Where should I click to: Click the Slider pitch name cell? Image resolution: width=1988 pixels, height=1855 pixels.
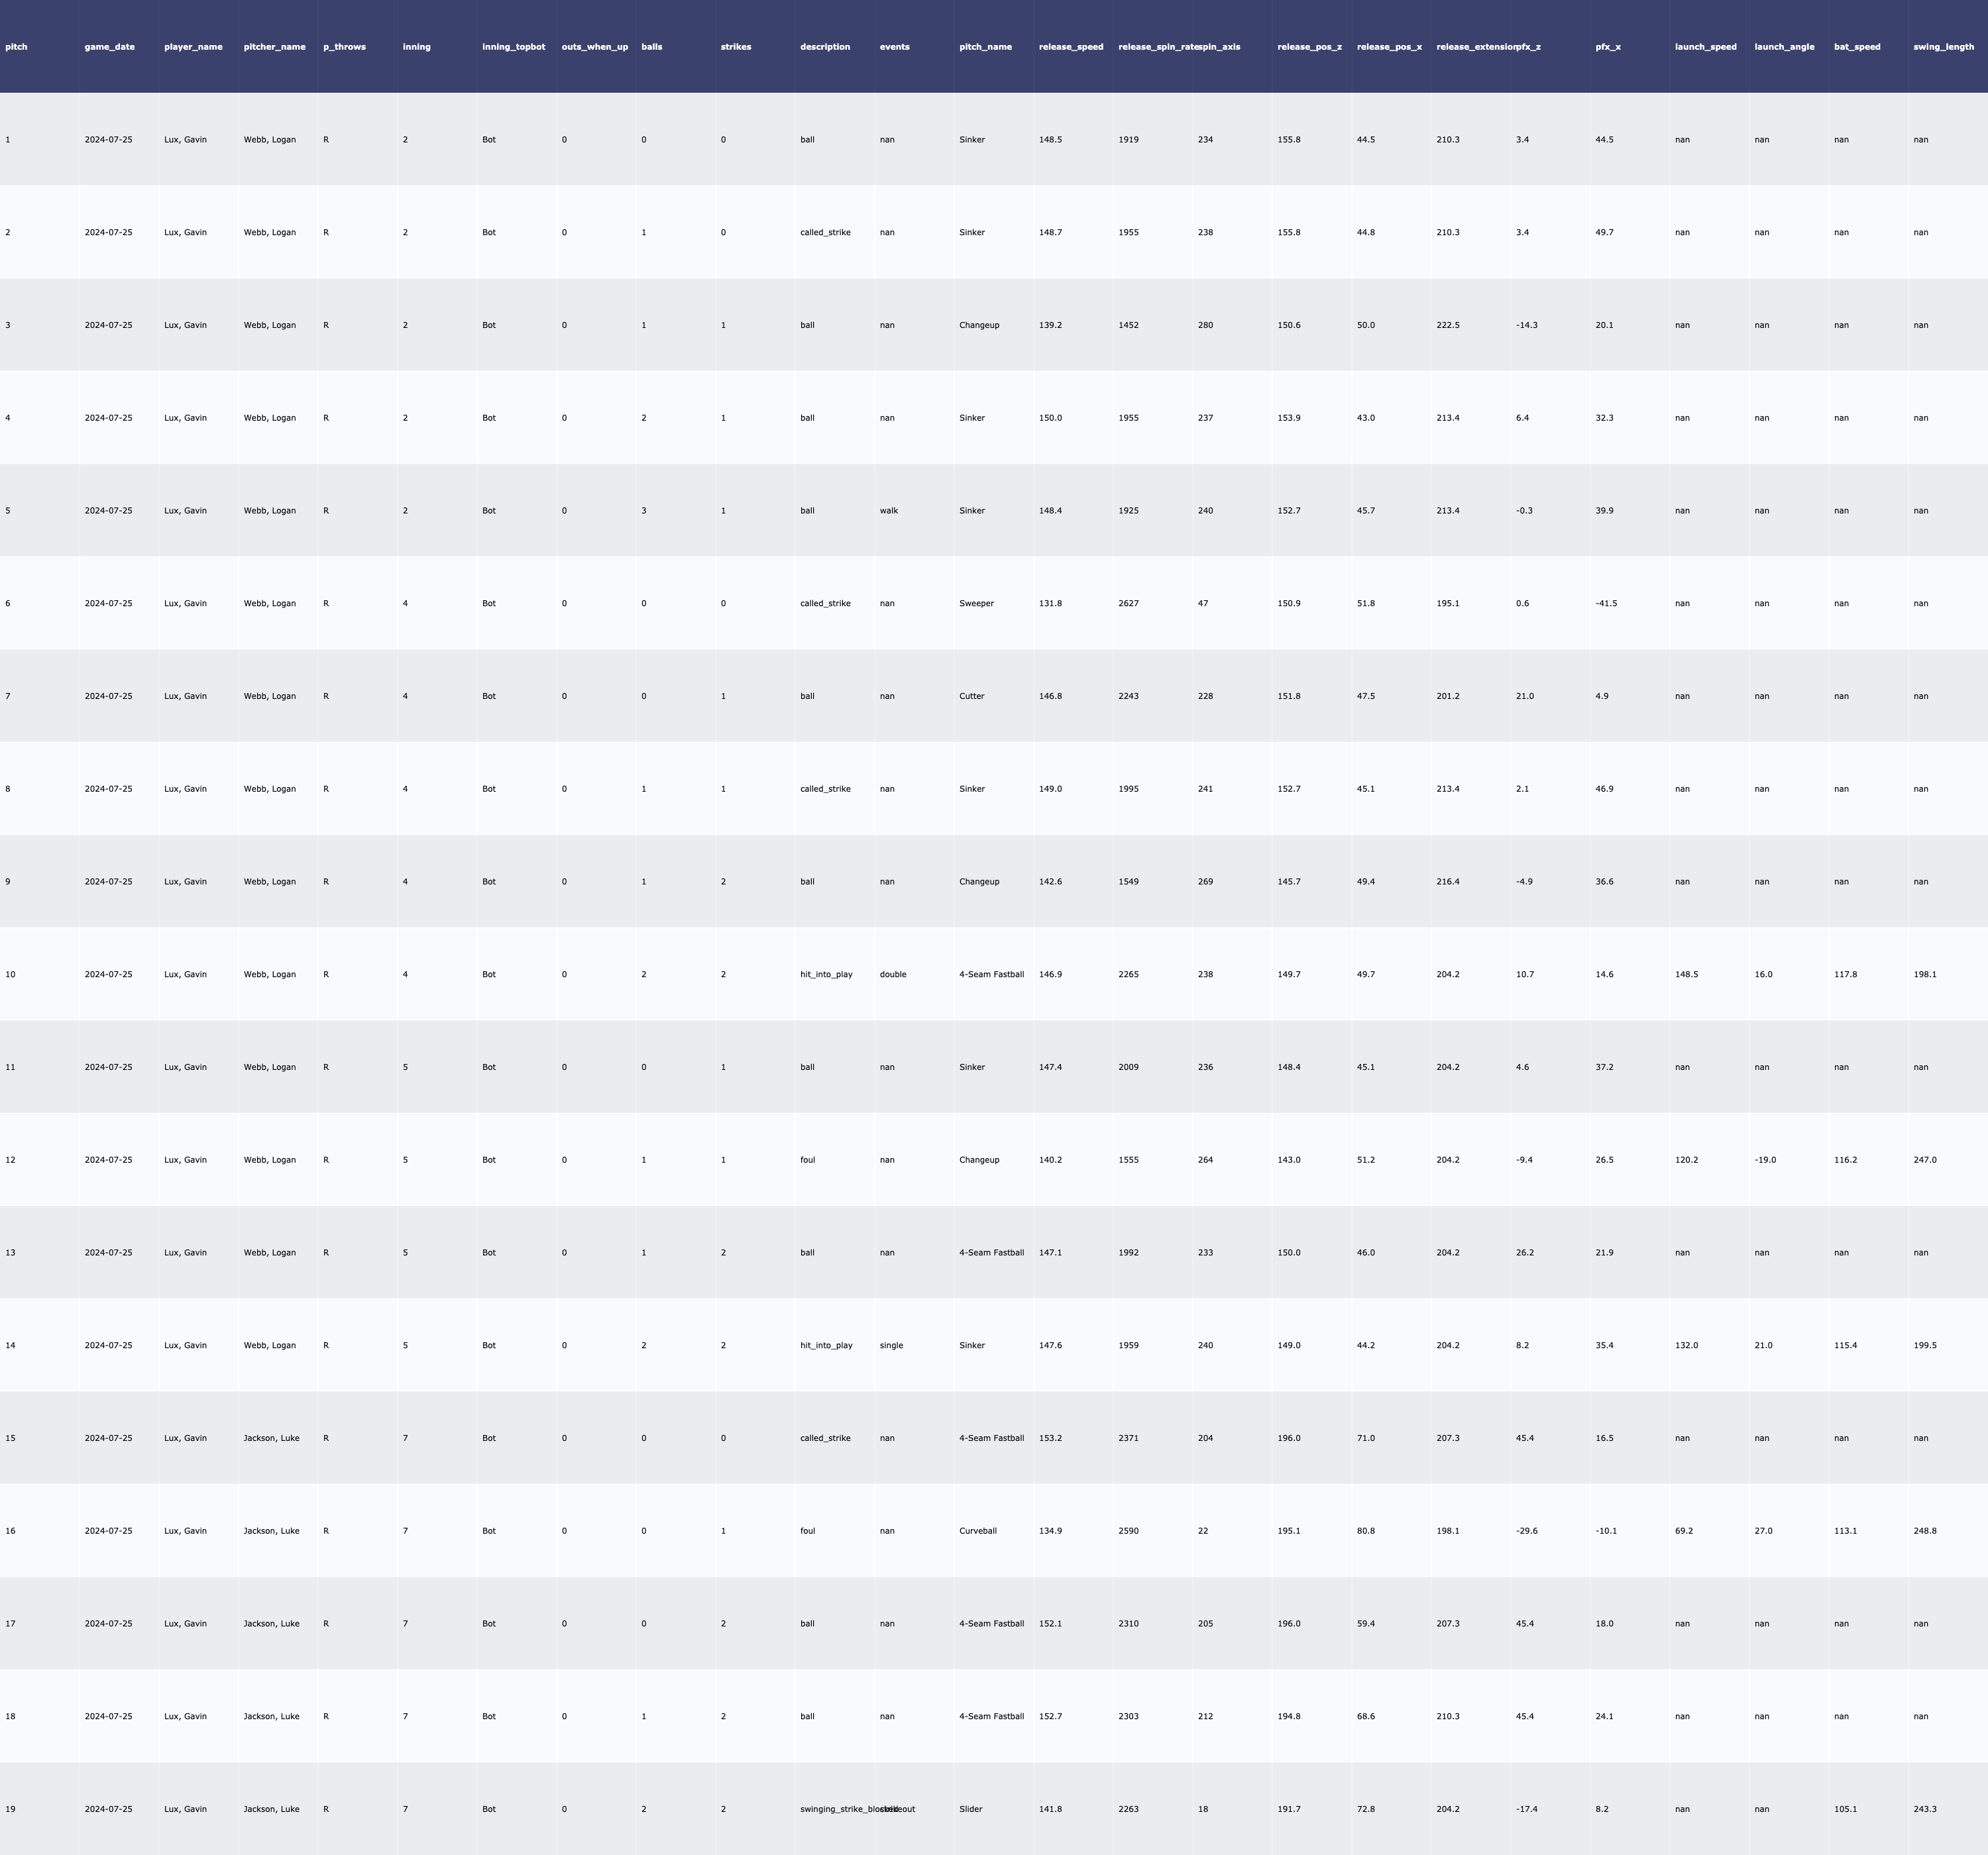[970, 1809]
